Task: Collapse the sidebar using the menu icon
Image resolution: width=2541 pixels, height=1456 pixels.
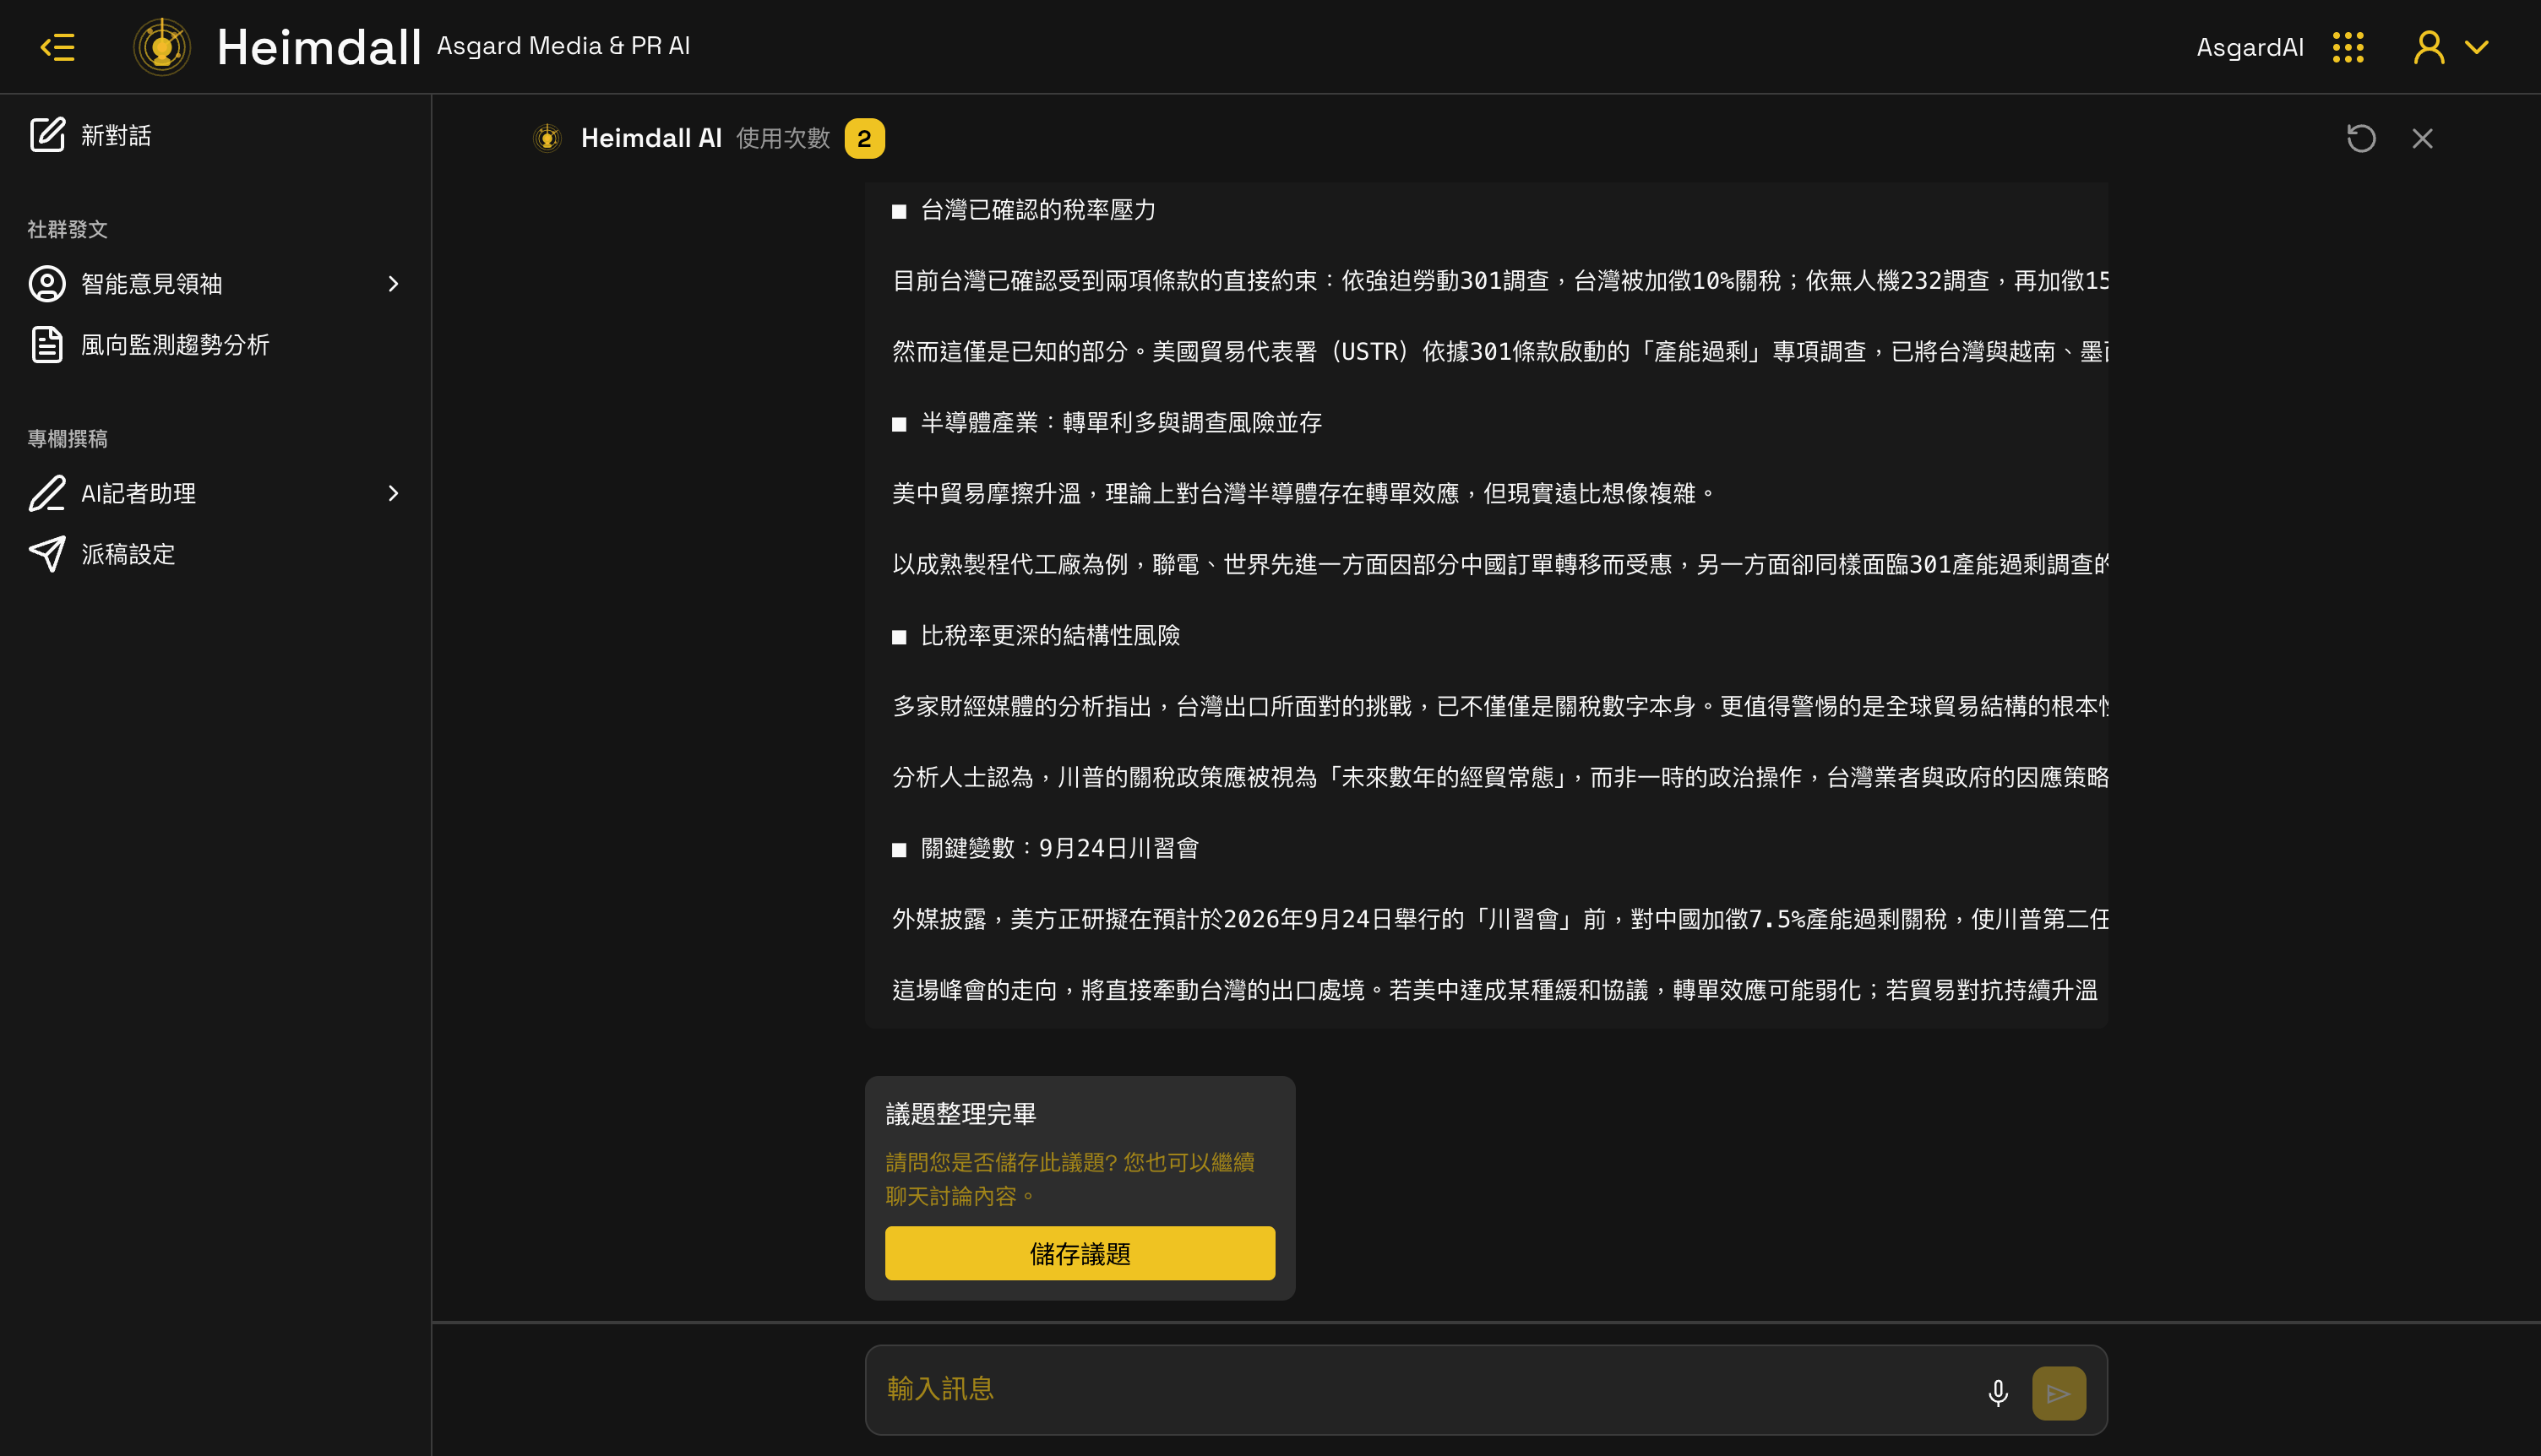Action: point(57,47)
